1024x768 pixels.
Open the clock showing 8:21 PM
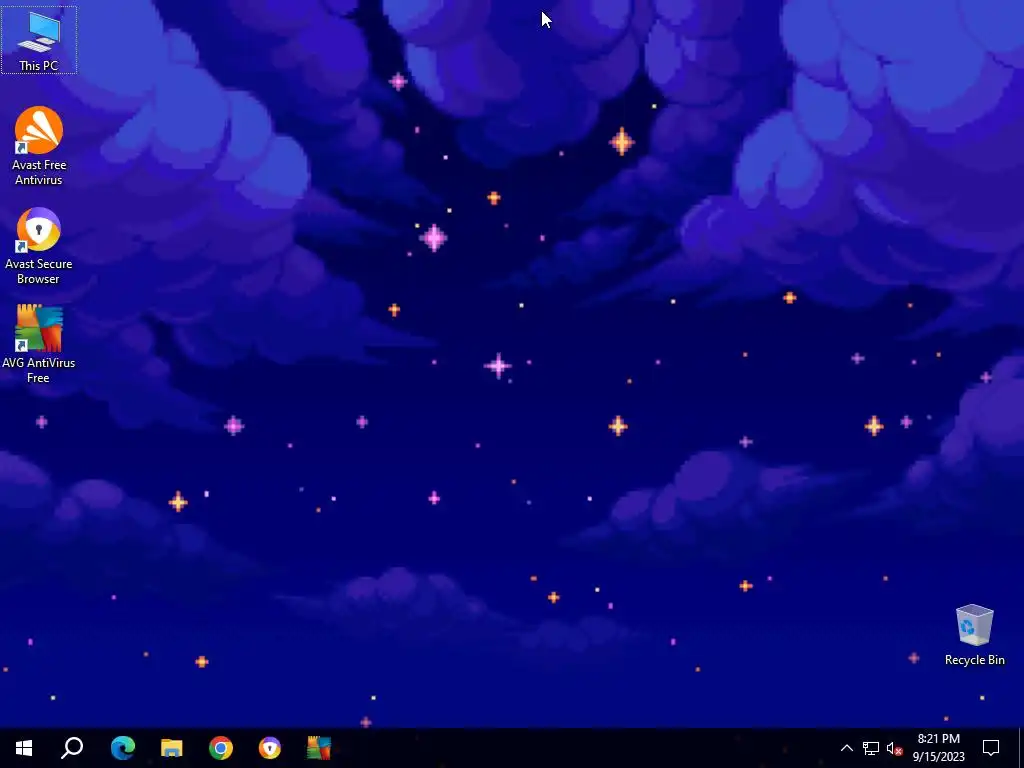pos(938,748)
